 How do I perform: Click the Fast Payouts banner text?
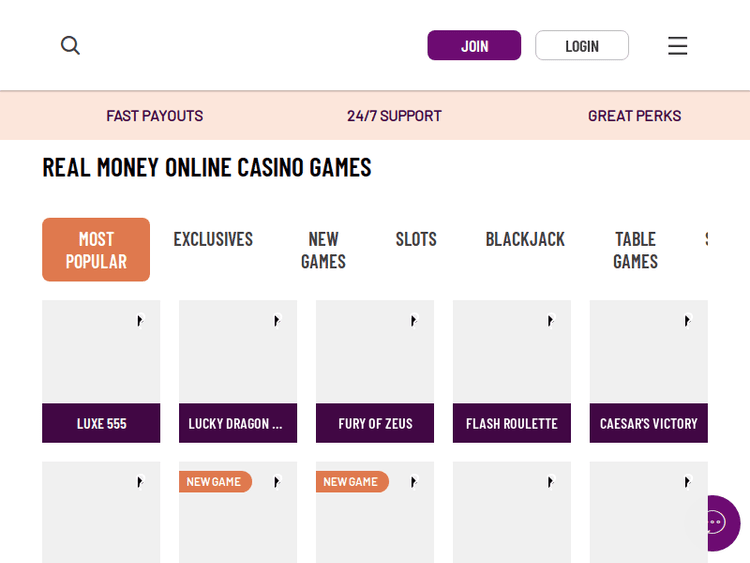click(x=155, y=116)
